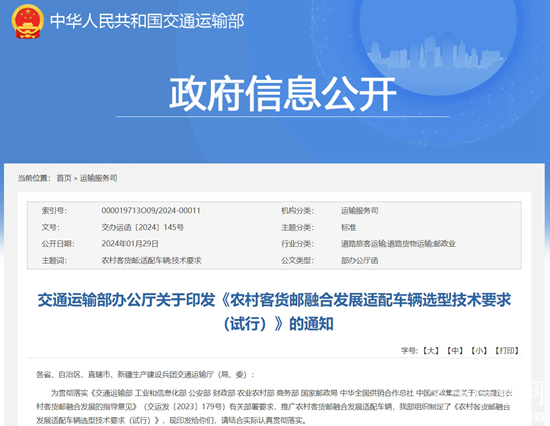Click the national emblem logo
550x426 pixels.
[x=27, y=21]
